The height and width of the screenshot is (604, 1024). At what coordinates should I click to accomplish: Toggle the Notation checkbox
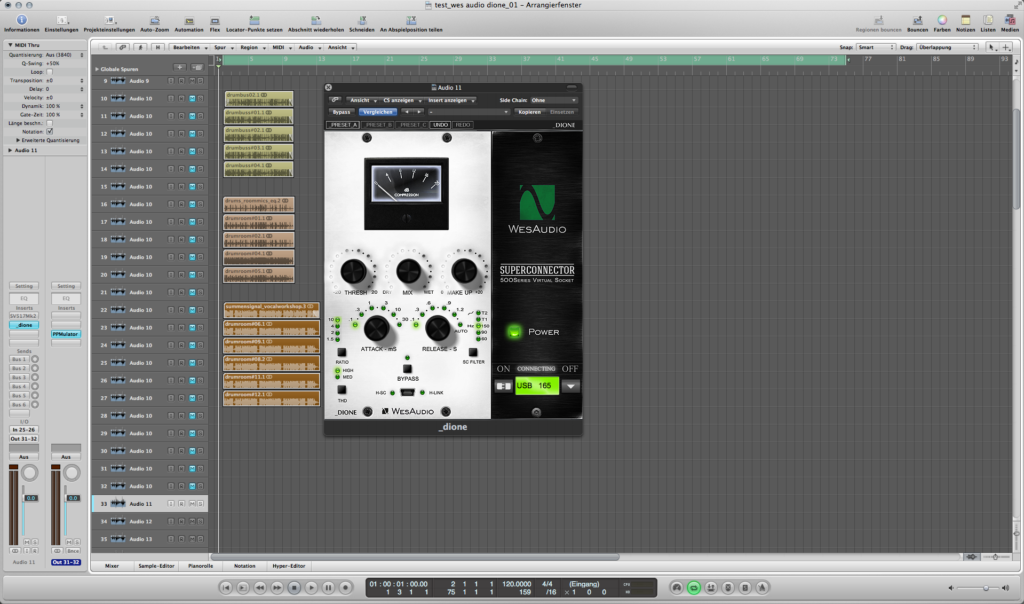pos(50,131)
